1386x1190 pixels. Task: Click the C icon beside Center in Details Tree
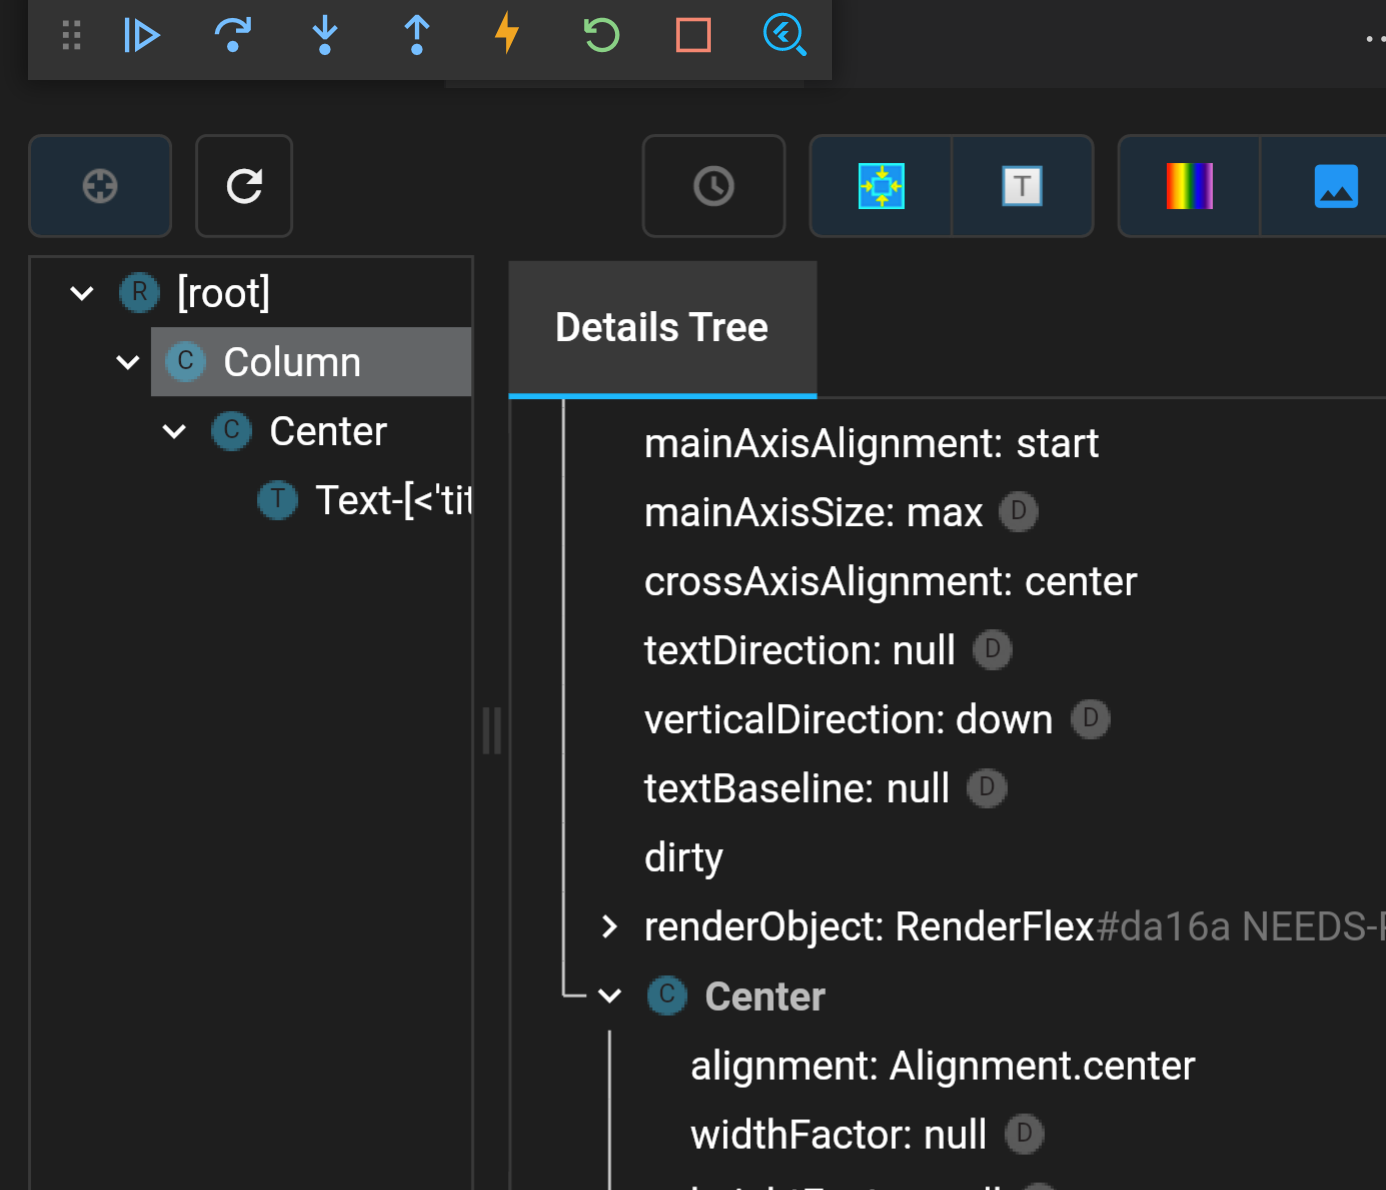[x=667, y=996]
